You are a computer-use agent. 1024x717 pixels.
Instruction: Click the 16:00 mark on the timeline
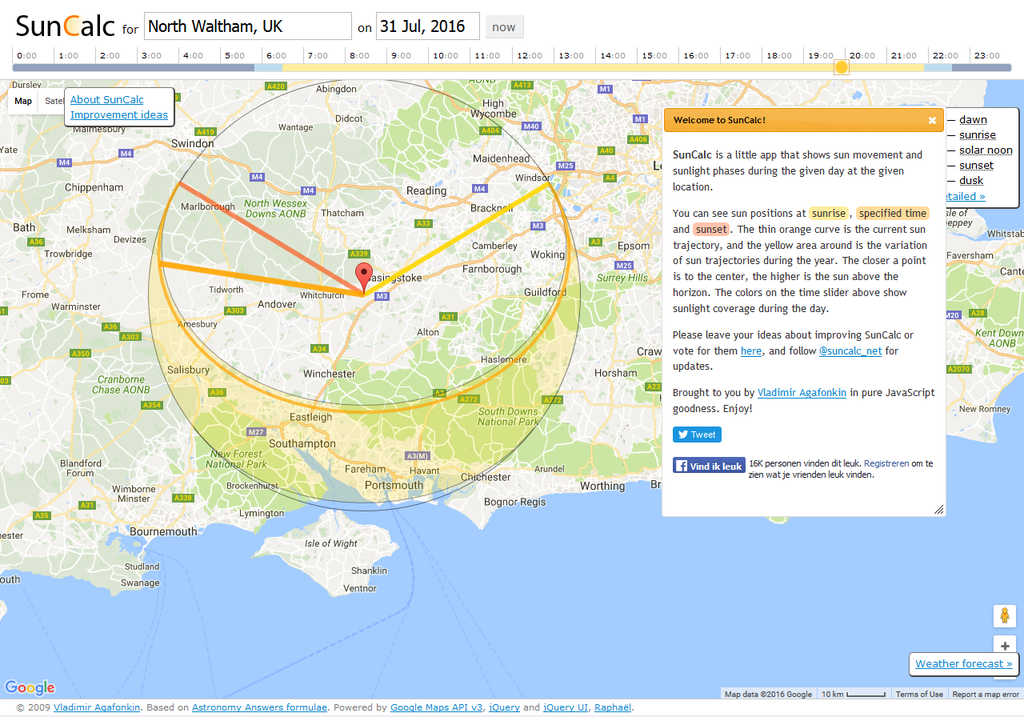pyautogui.click(x=696, y=56)
